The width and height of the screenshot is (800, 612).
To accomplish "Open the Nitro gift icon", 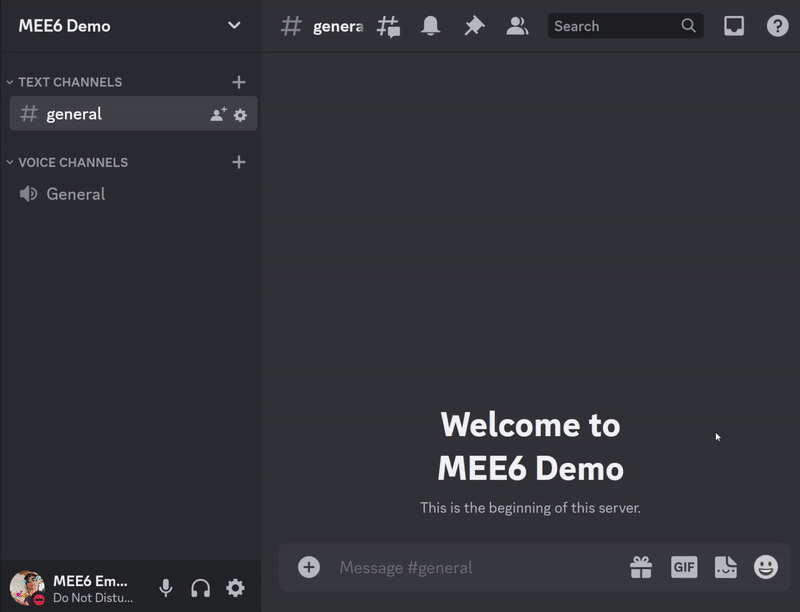I will tap(641, 567).
